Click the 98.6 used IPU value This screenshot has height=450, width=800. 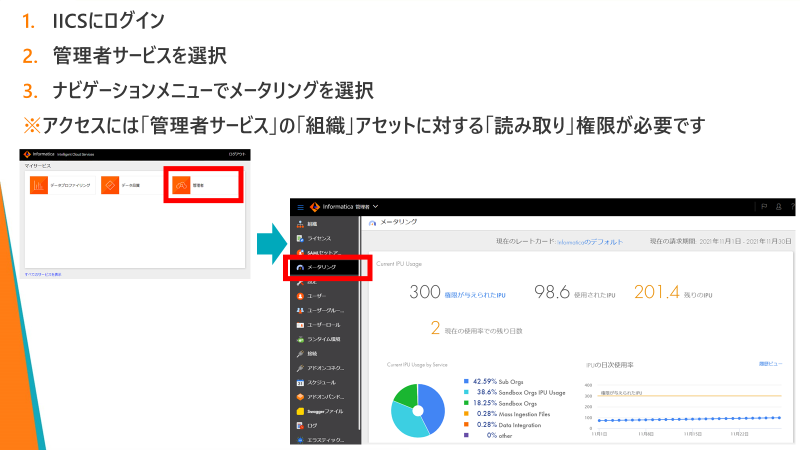pos(552,292)
